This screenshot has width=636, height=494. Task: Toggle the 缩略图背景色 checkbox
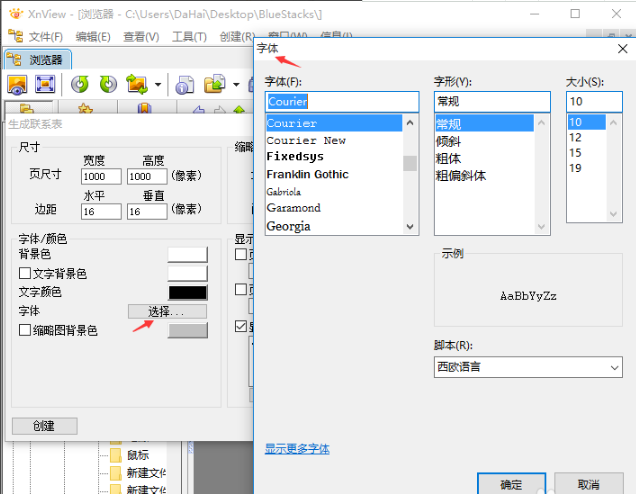(25, 330)
